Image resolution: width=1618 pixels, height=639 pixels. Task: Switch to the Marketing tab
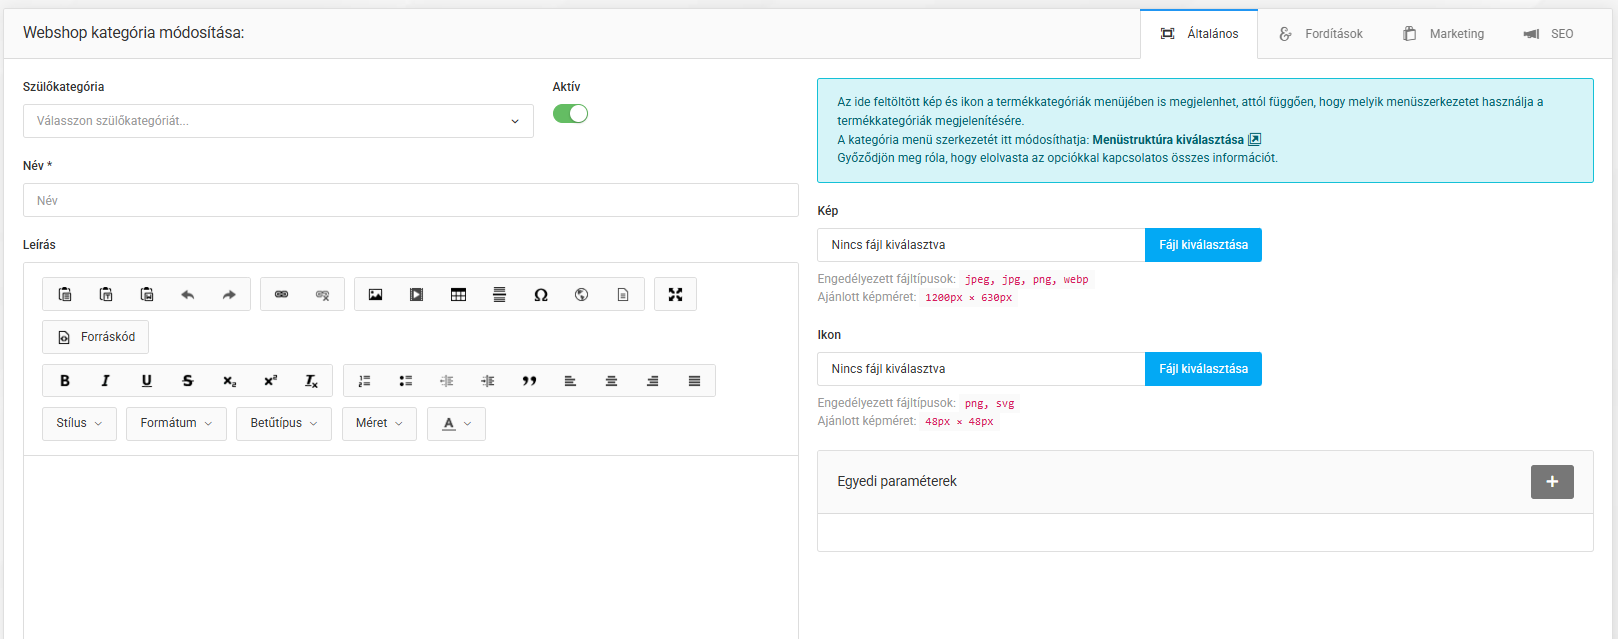pyautogui.click(x=1443, y=34)
